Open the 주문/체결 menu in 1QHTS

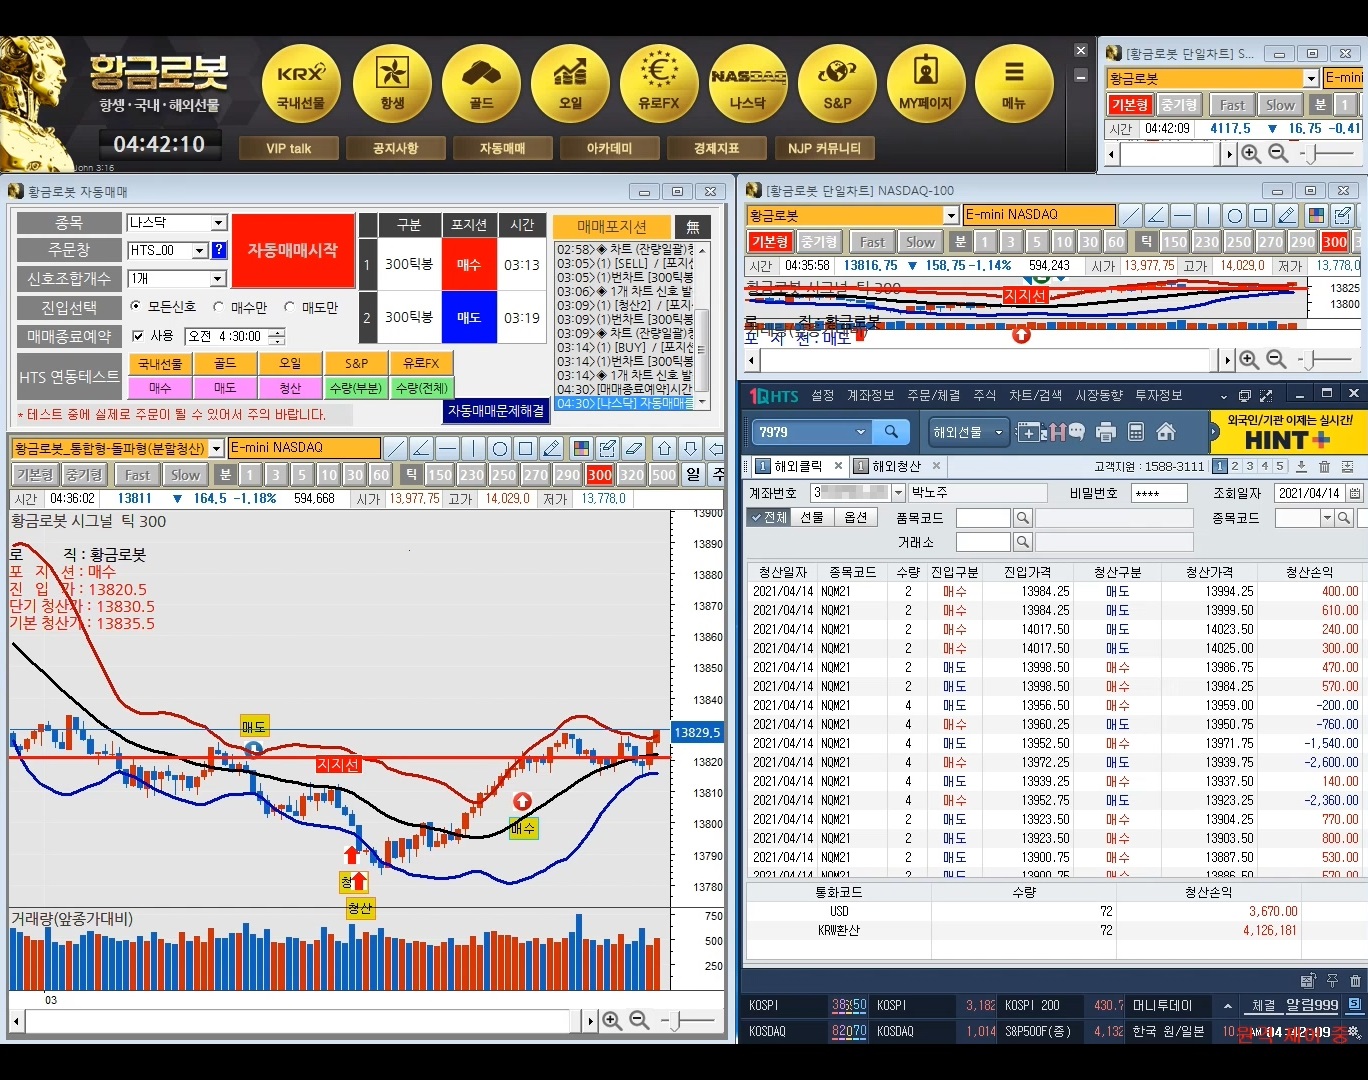coord(933,396)
